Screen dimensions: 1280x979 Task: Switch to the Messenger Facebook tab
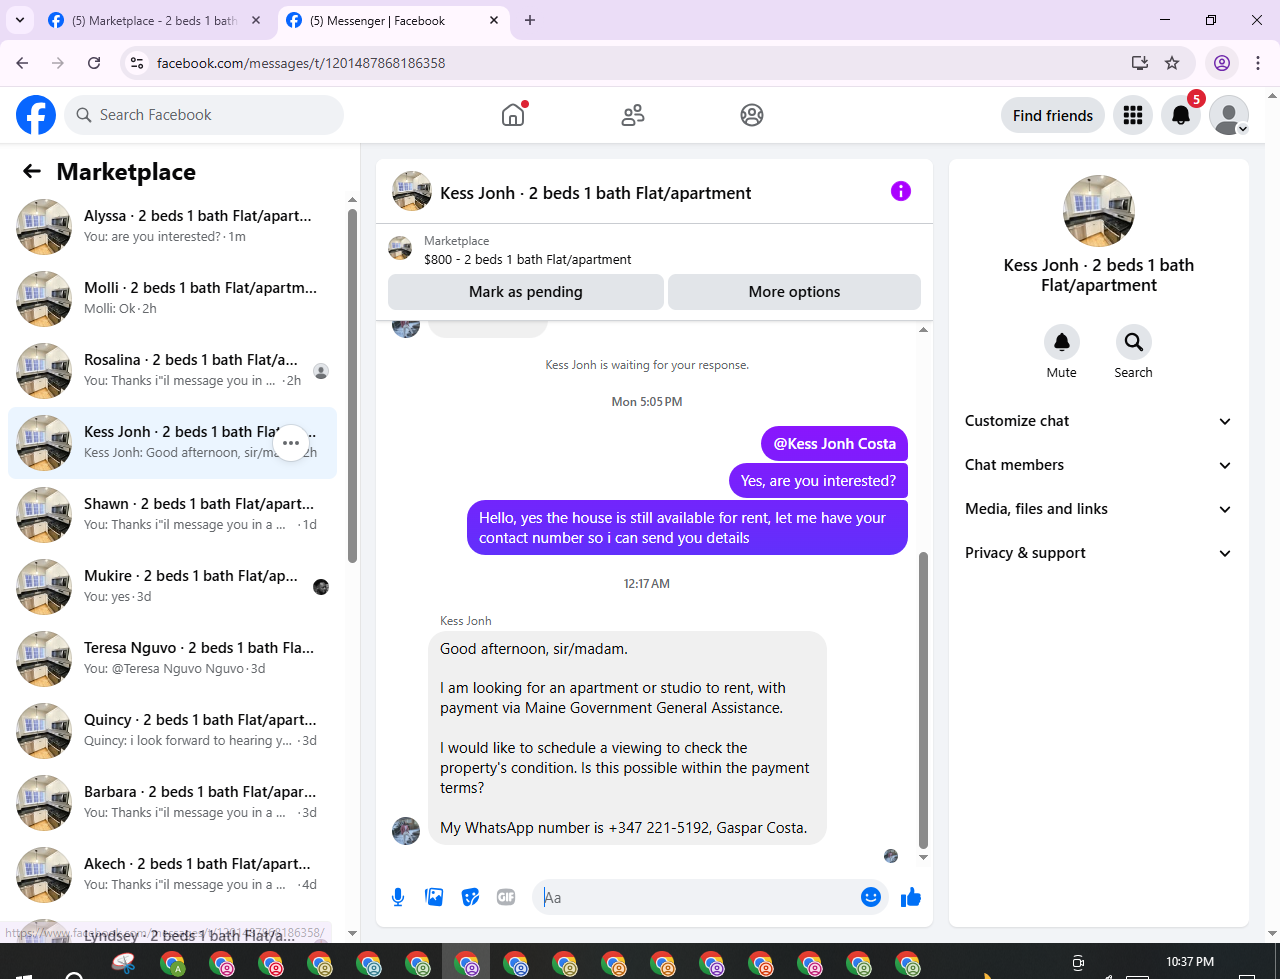(392, 20)
